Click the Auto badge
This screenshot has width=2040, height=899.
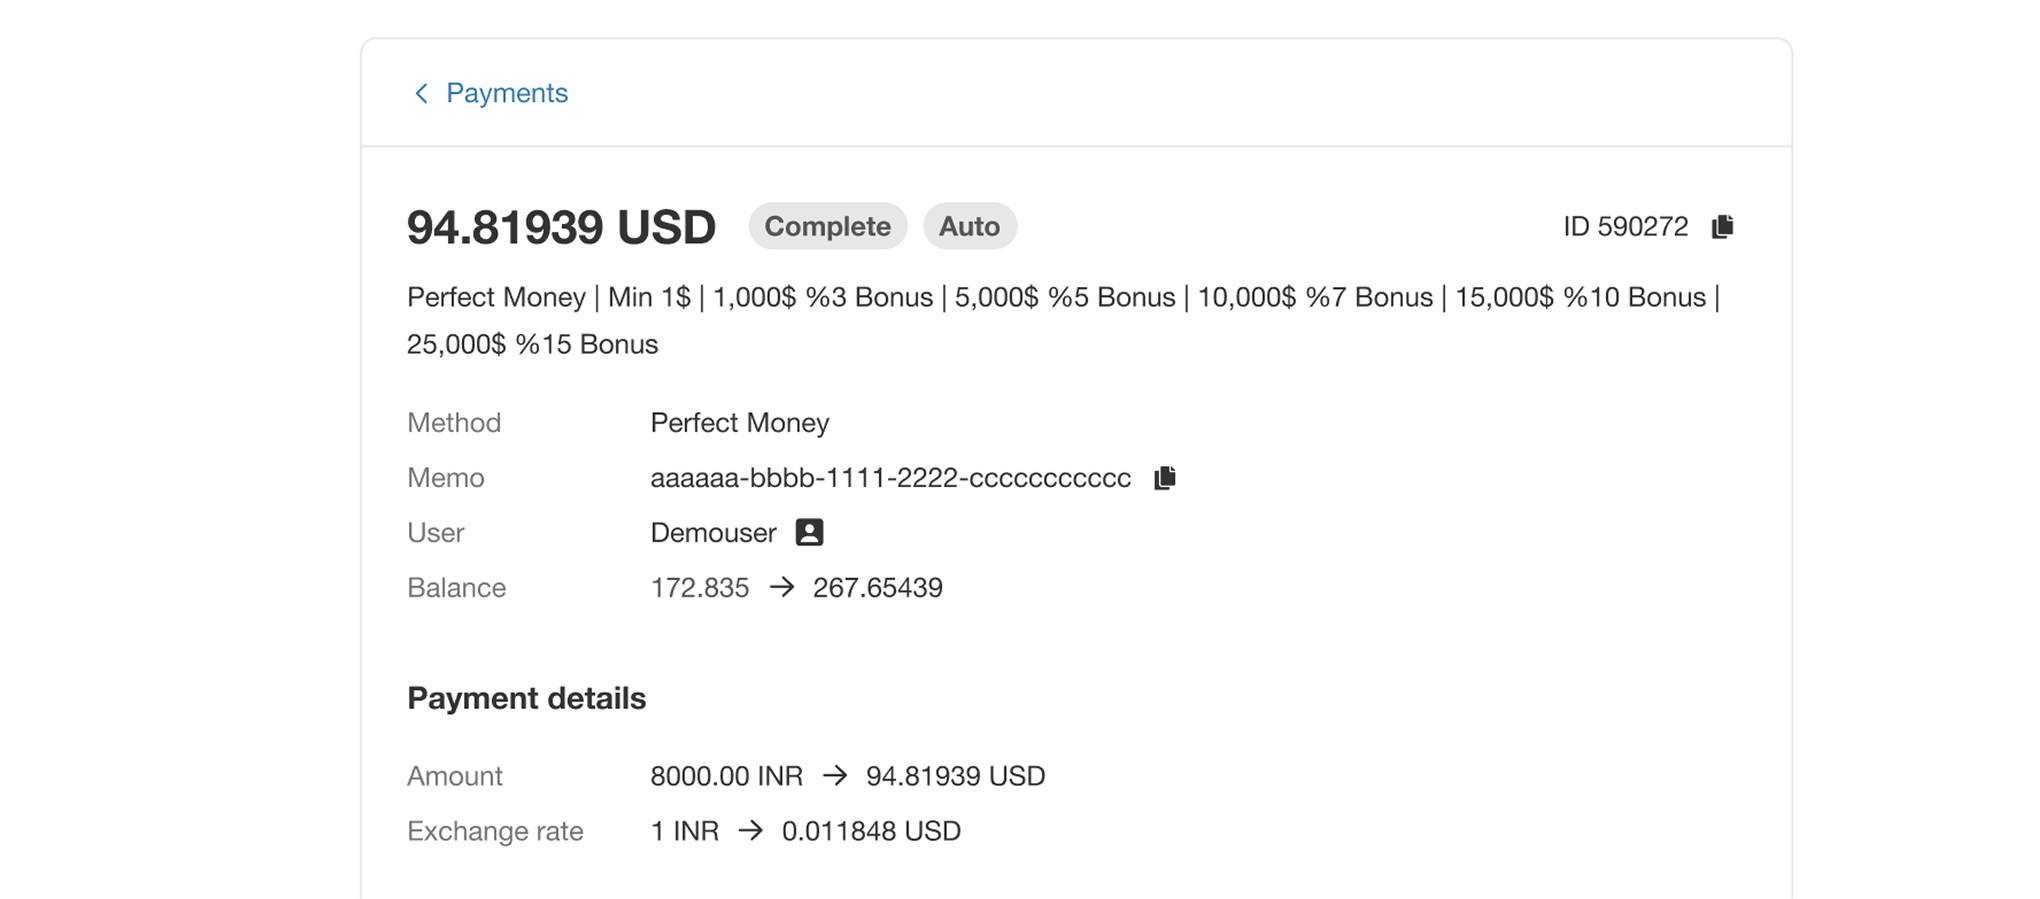(969, 227)
